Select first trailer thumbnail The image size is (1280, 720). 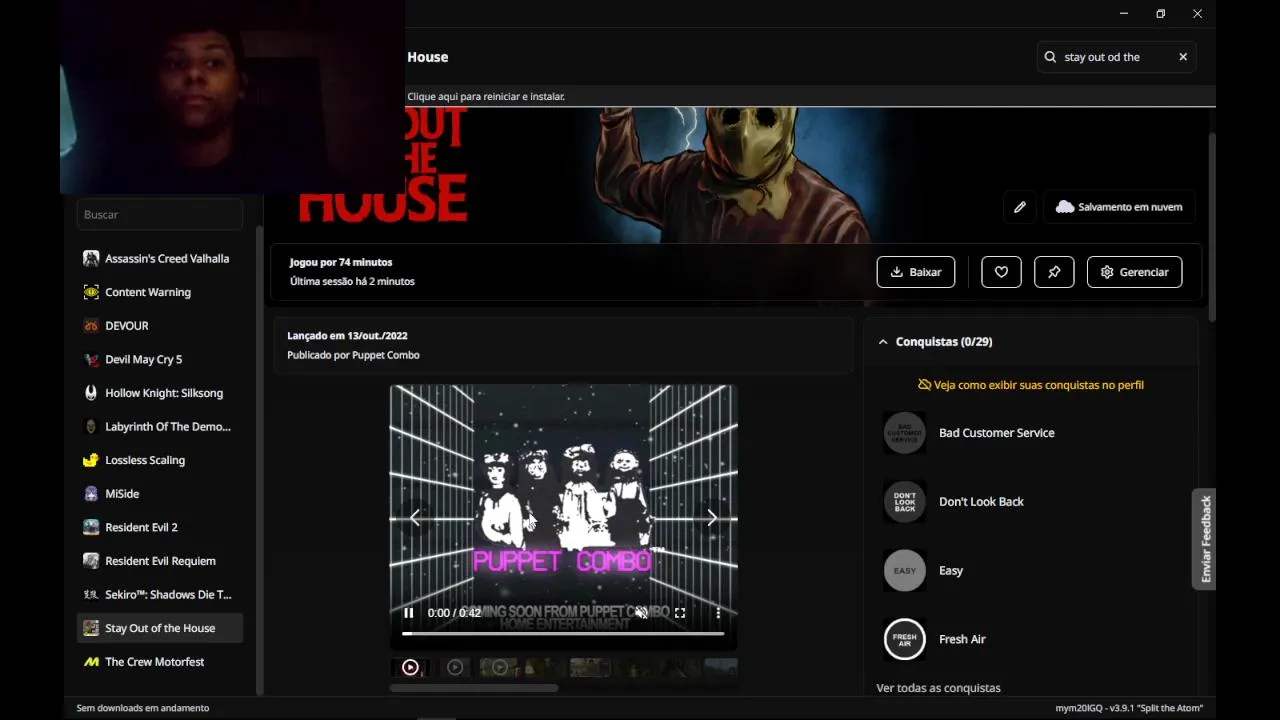(x=410, y=667)
